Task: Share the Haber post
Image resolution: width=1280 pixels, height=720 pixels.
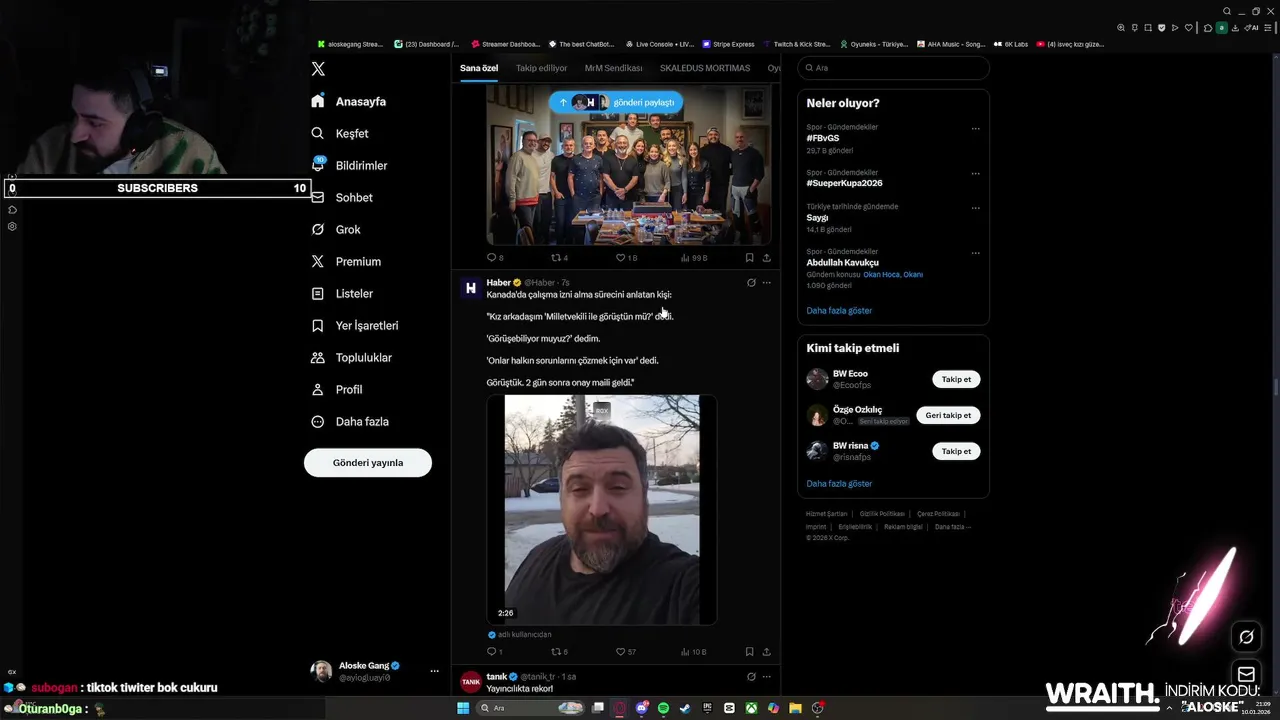Action: coord(767,652)
